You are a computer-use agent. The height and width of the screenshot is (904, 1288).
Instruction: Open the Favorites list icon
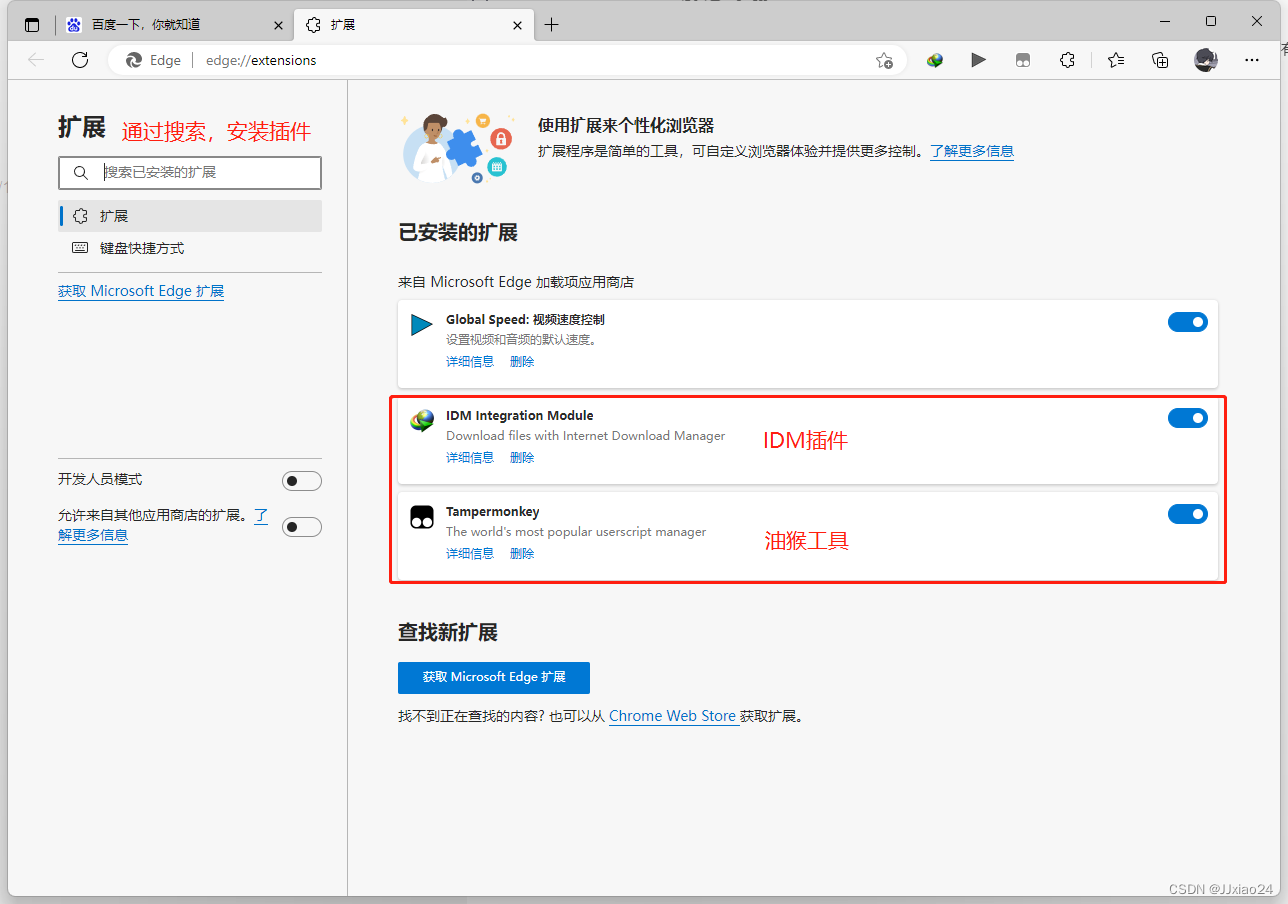coord(1116,60)
